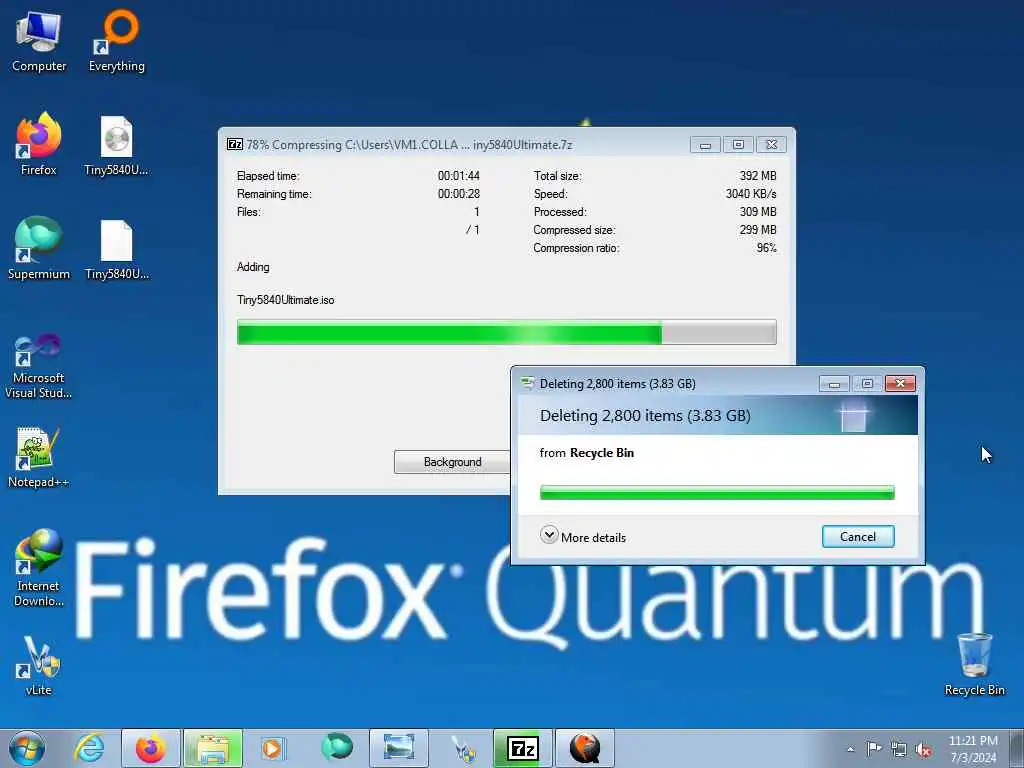Select the blank Tiny5840U file icon
1024x768 pixels.
pos(117,250)
